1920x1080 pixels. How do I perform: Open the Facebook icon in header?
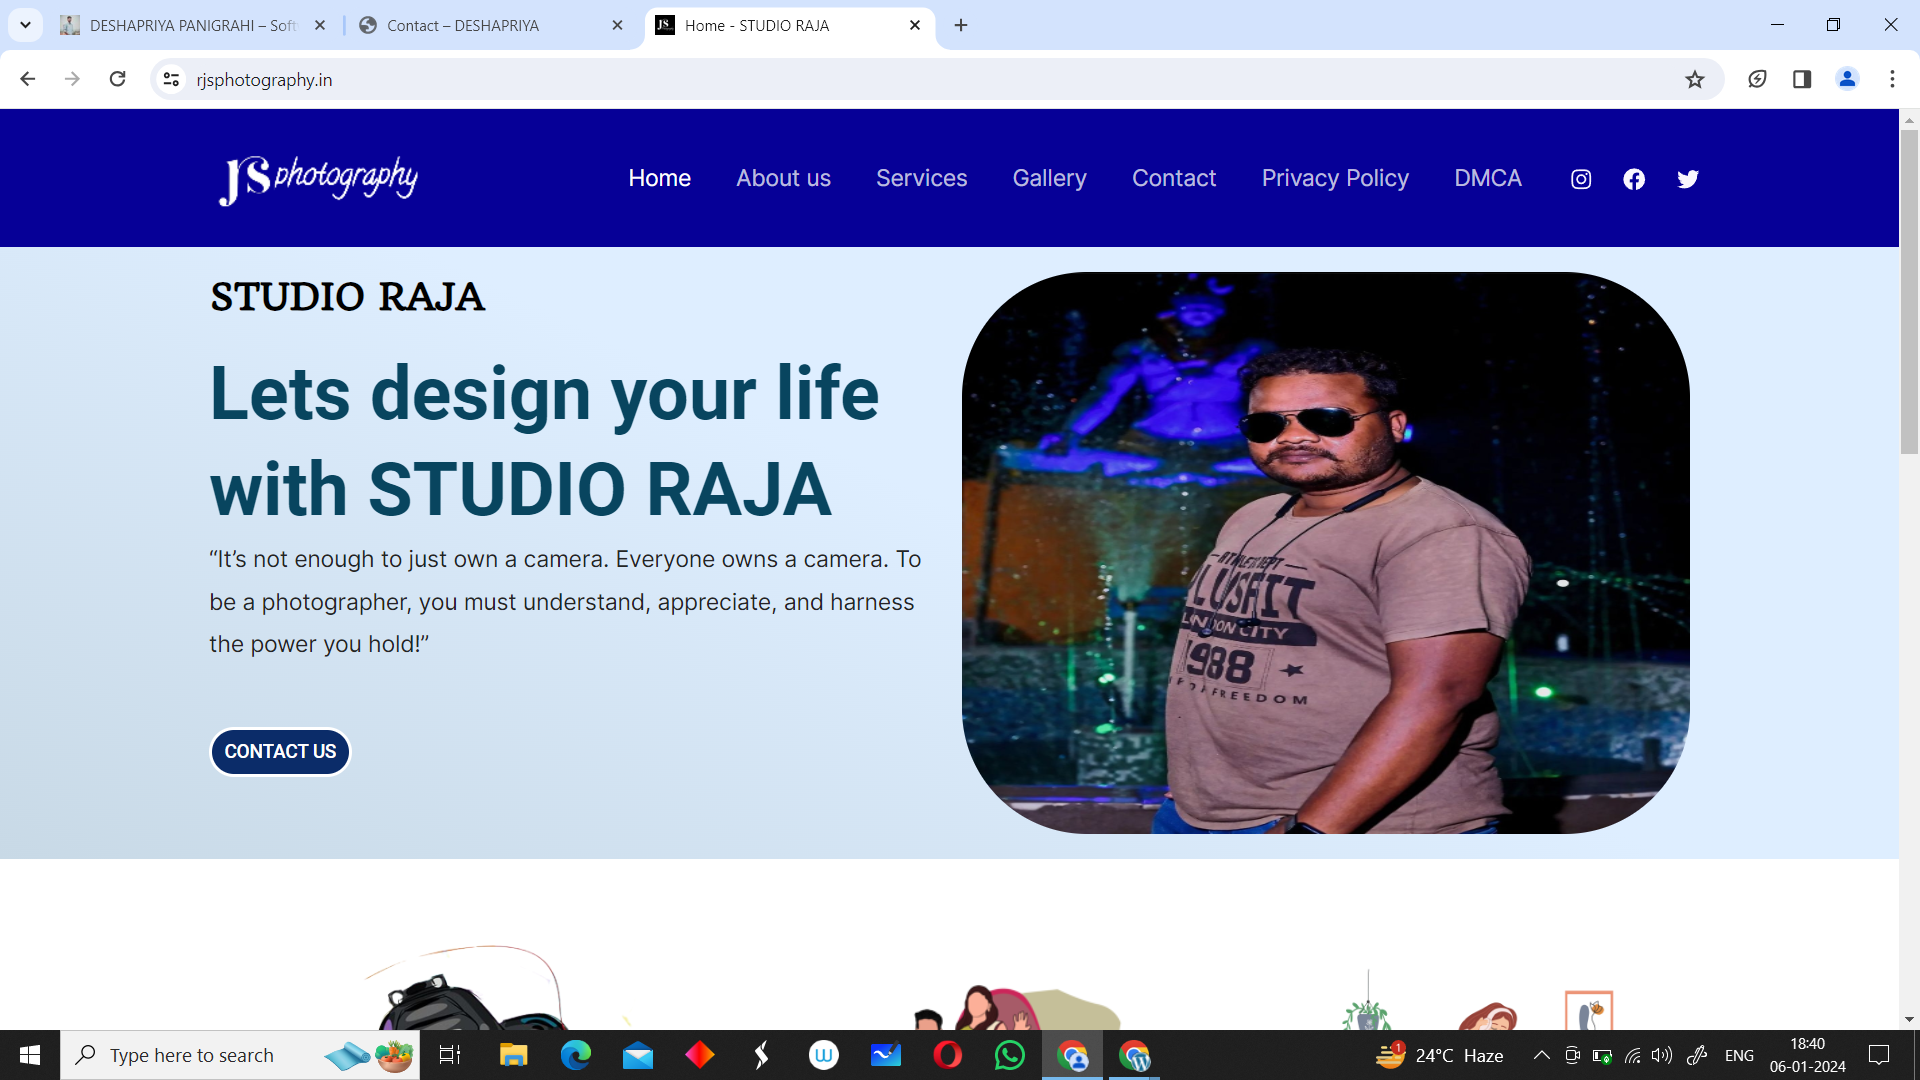pyautogui.click(x=1634, y=179)
